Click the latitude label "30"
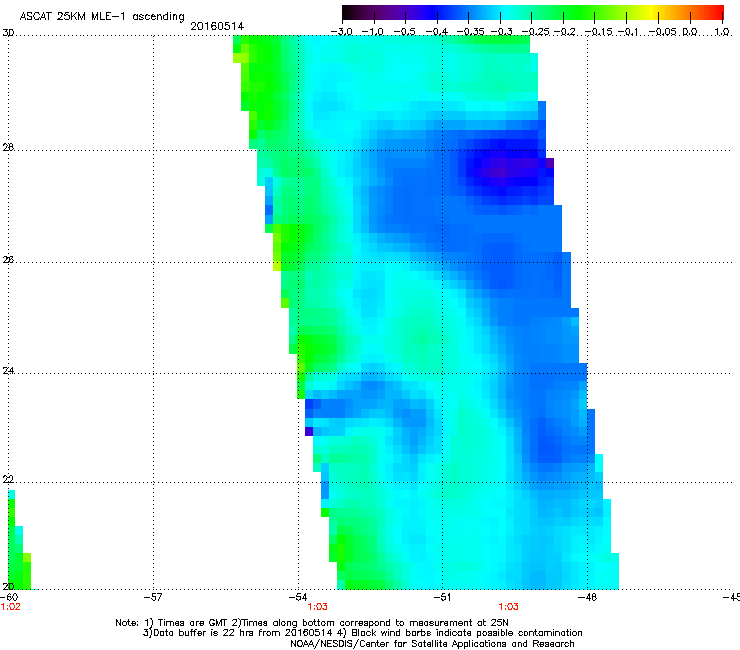 (x=8, y=33)
